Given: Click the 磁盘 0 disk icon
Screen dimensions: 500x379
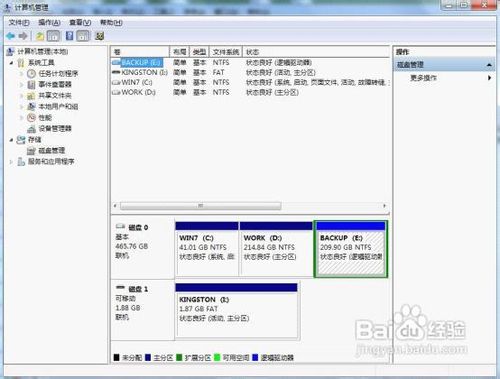Looking at the screenshot, I should tap(120, 227).
